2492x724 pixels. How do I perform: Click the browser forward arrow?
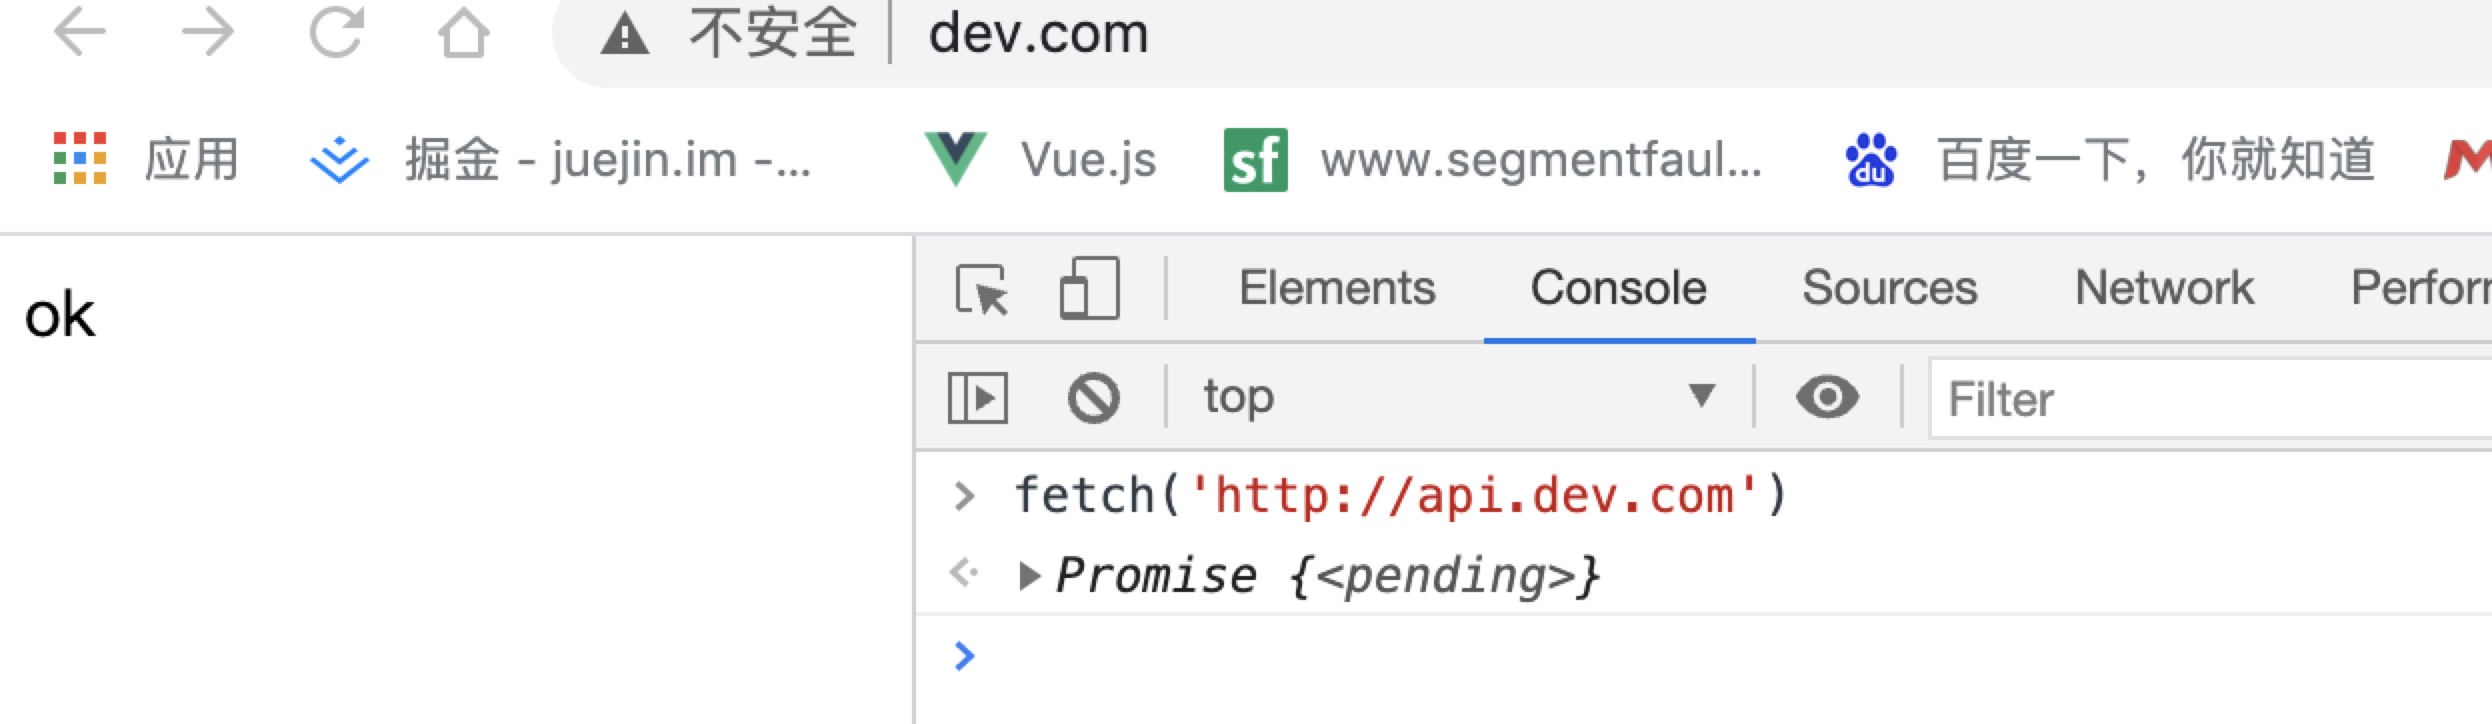tap(208, 32)
